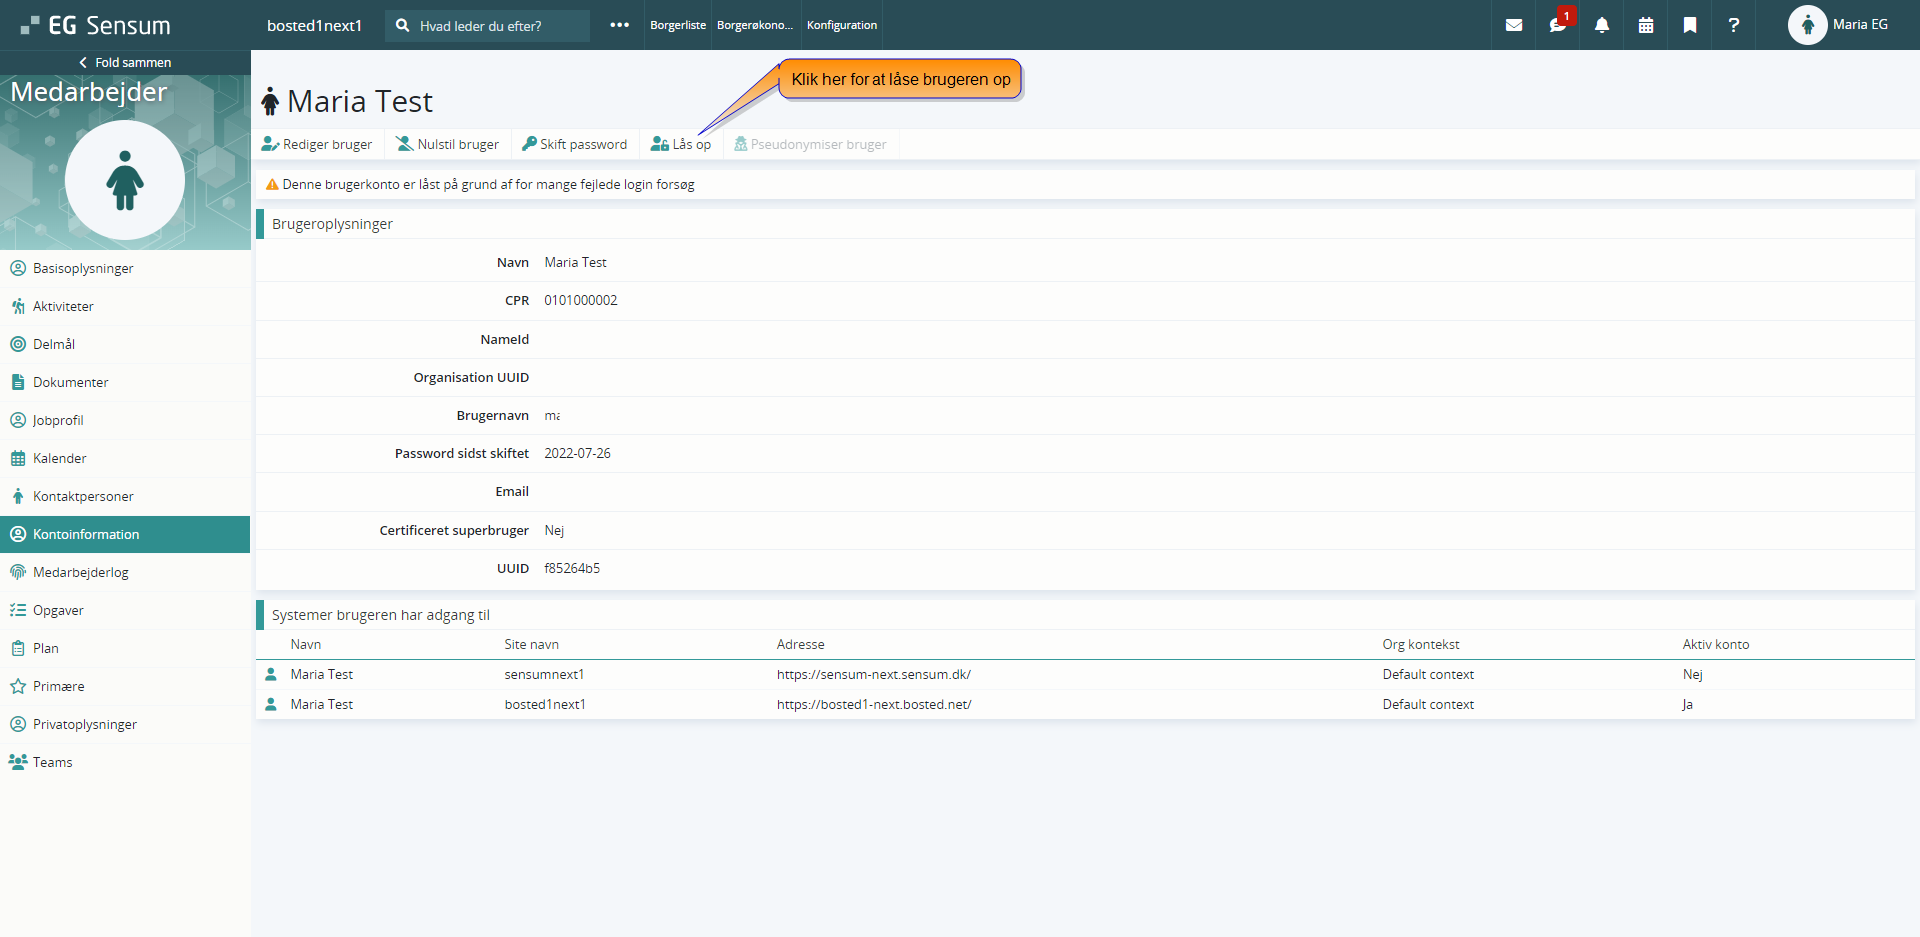Collapse sidebar with Fold sammen

tap(125, 62)
